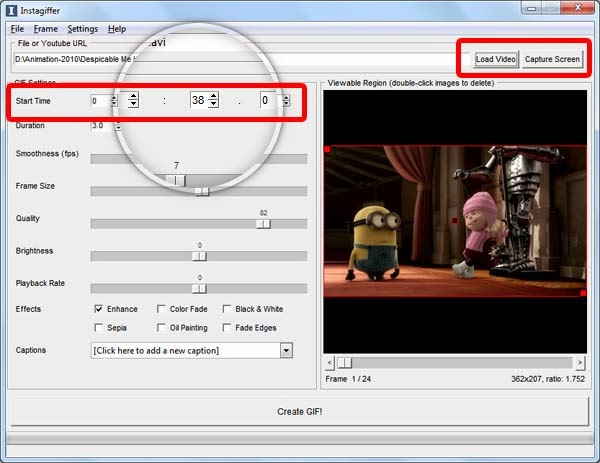Enable the Sepia effect checkbox
The height and width of the screenshot is (463, 600).
coord(99,328)
